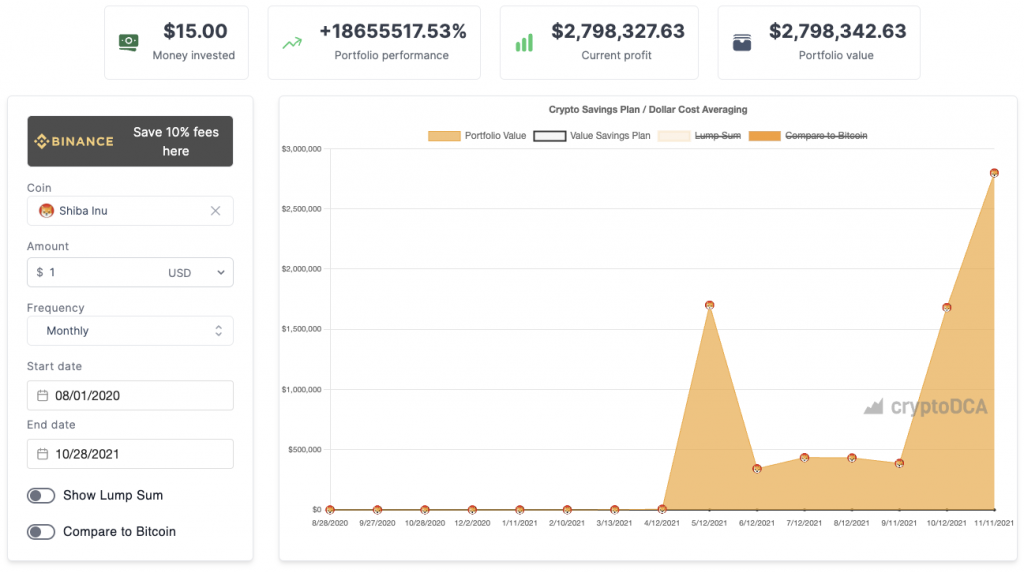Toggle the Lump Sum legend swatch

click(674, 136)
